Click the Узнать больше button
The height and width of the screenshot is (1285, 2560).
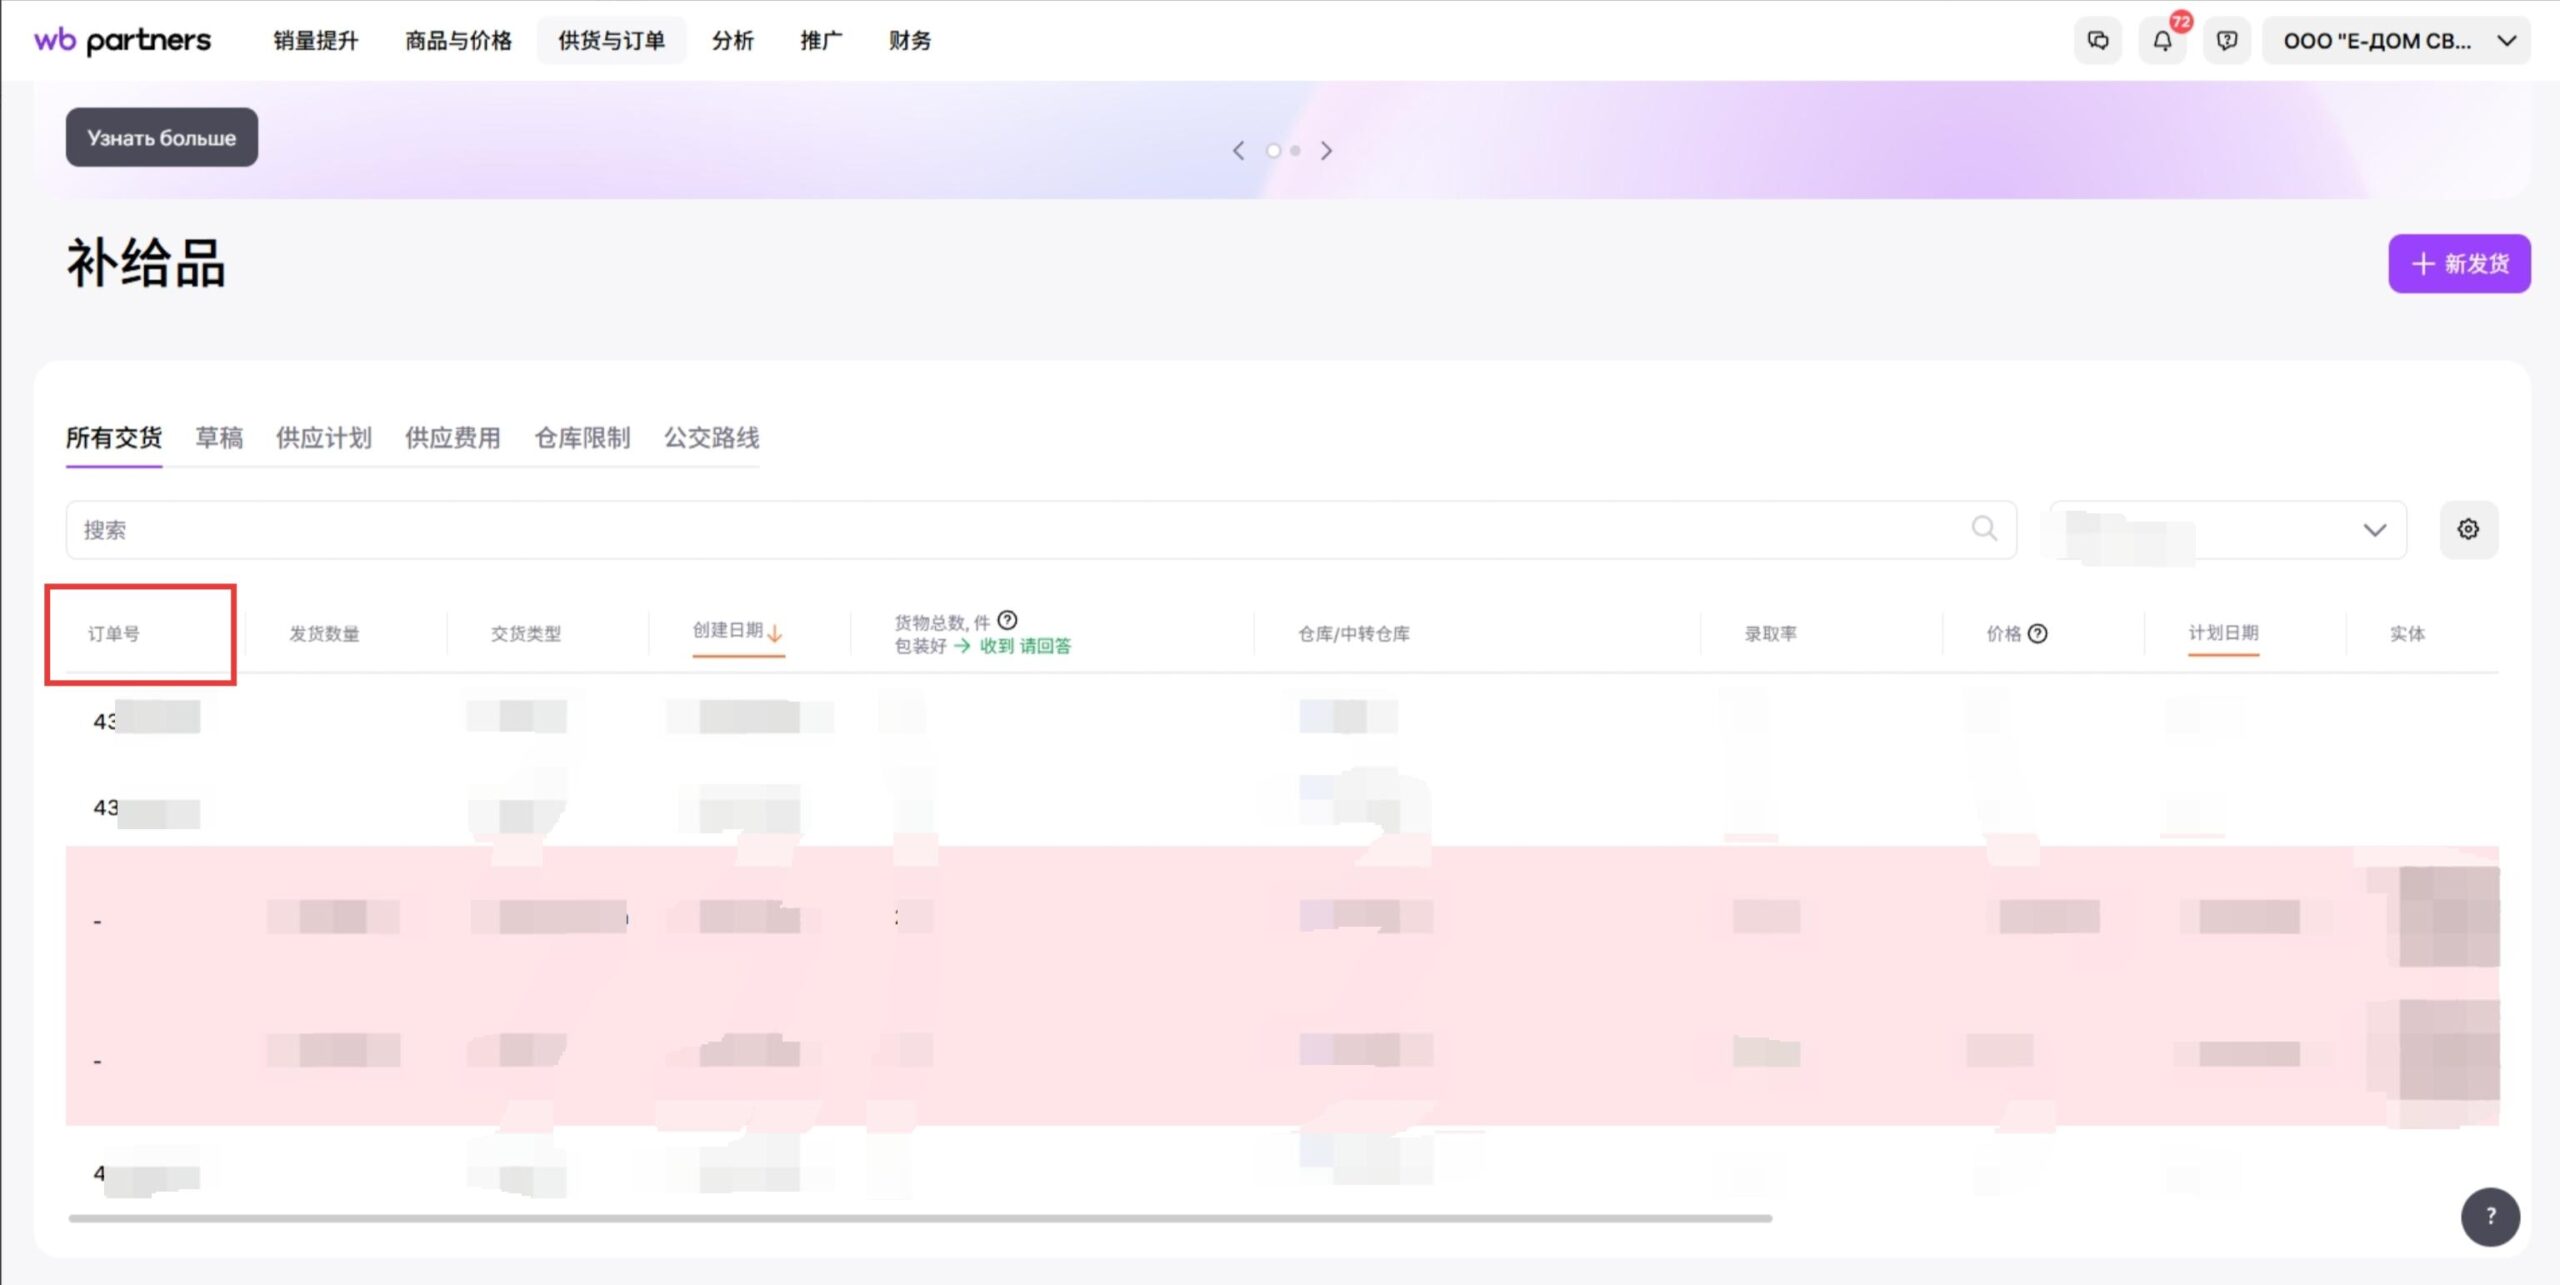(x=162, y=138)
